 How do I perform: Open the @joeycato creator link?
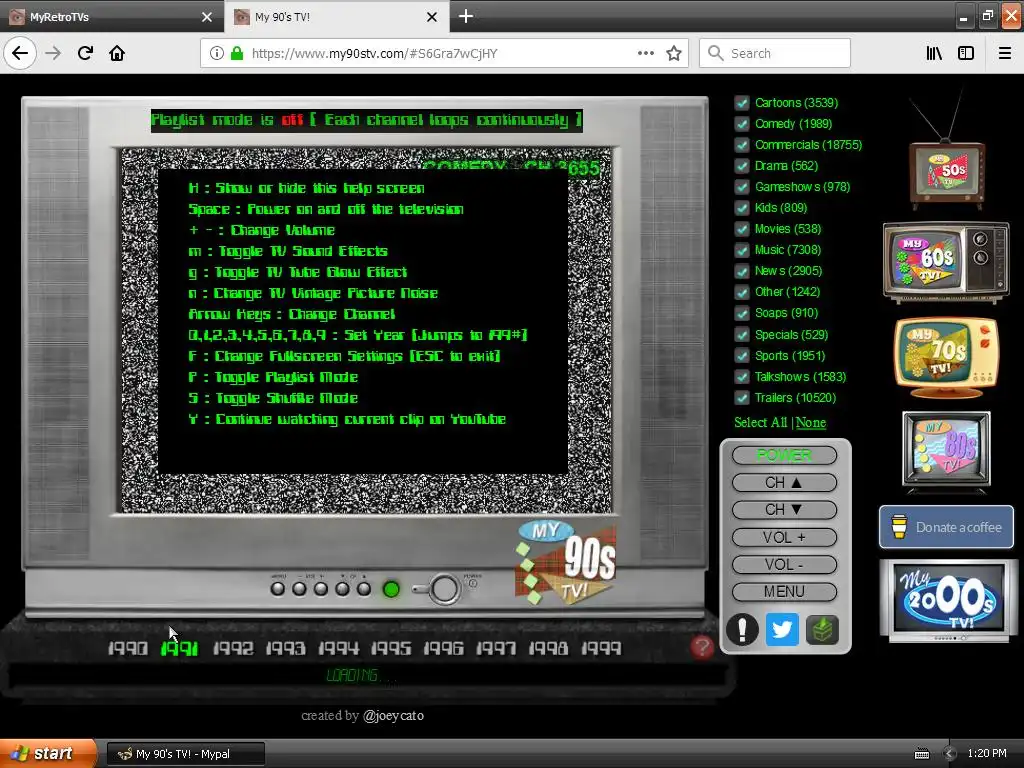(393, 716)
